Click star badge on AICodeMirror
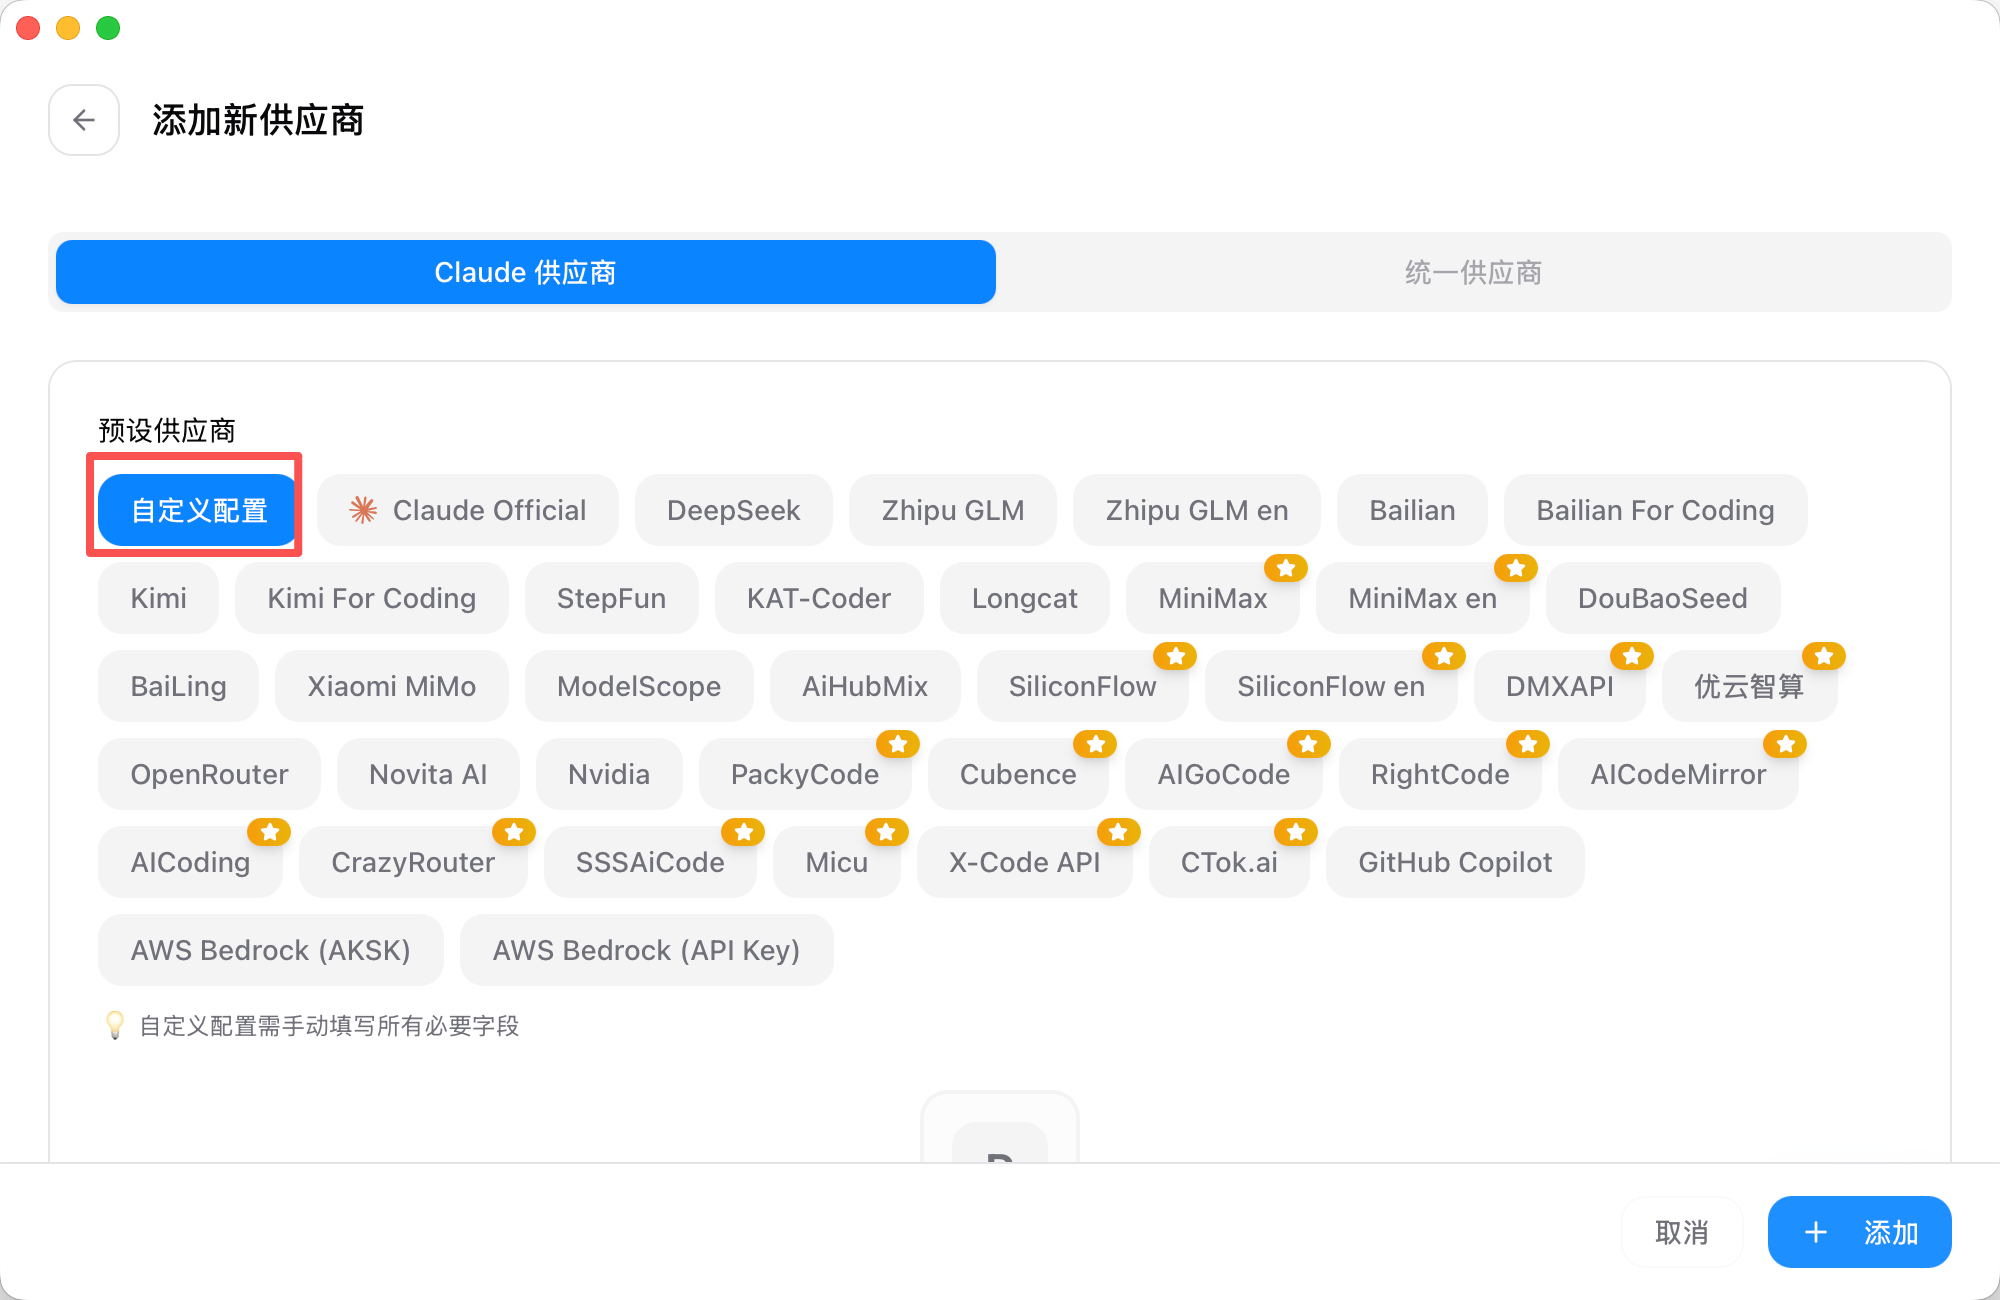Screen dimensions: 2000x1300 (x=1786, y=744)
